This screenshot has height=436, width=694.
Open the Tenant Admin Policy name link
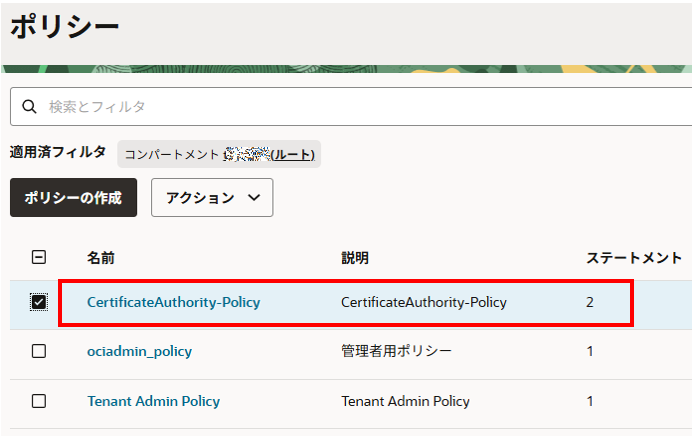pyautogui.click(x=153, y=401)
